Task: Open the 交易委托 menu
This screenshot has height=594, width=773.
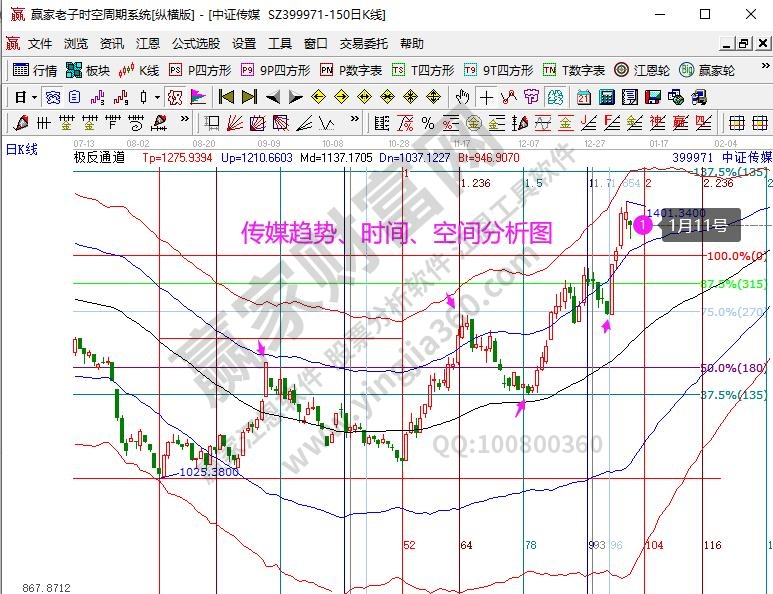Action: coord(361,44)
